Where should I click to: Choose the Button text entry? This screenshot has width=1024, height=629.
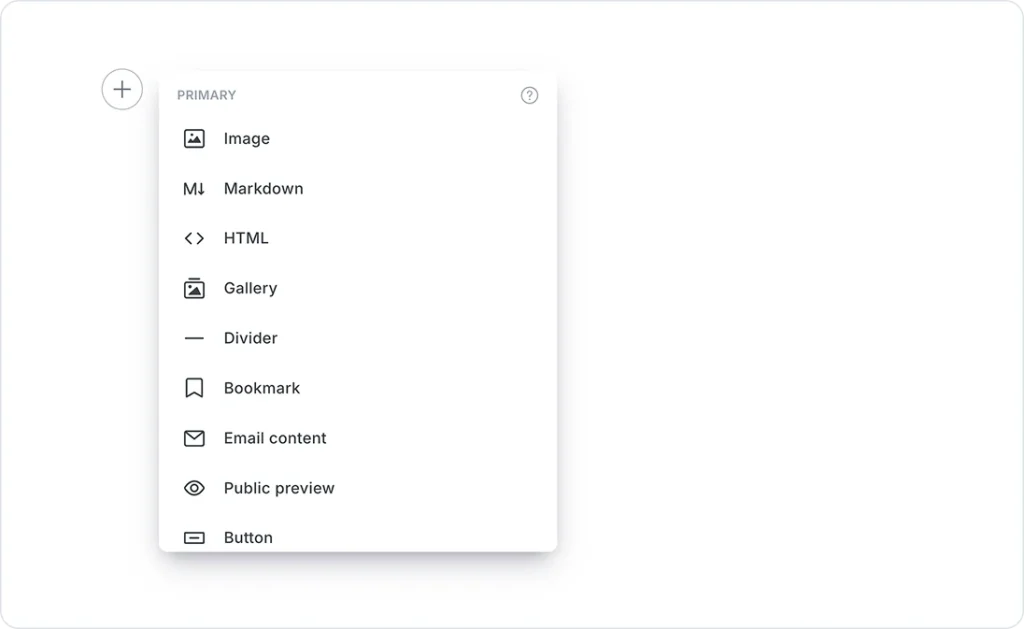[x=248, y=538]
